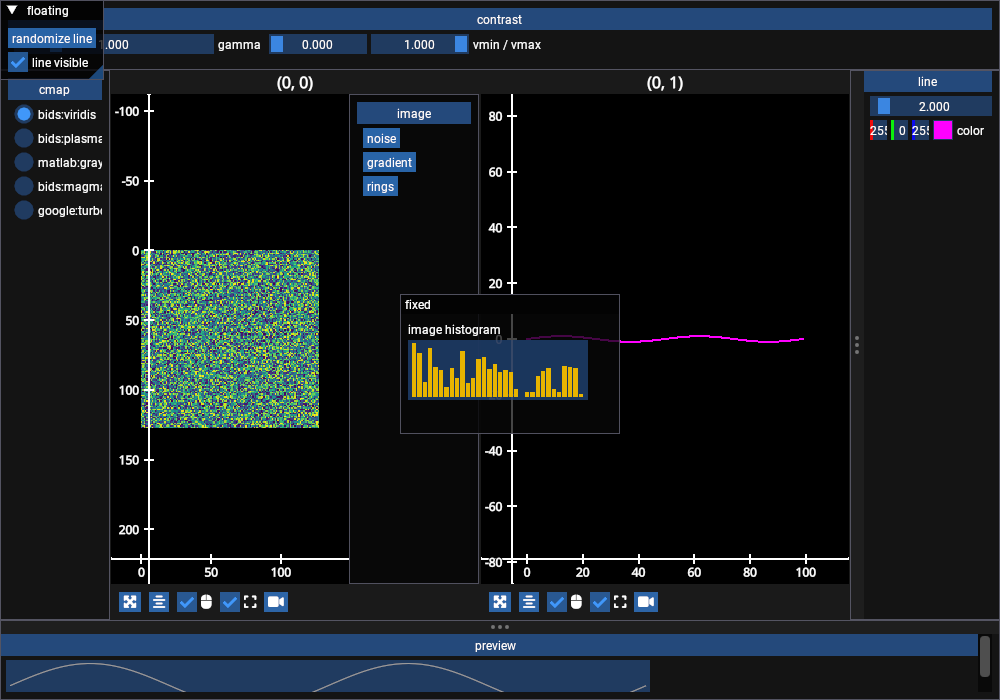Click the line panel header
This screenshot has width=1000, height=700.
tap(927, 82)
